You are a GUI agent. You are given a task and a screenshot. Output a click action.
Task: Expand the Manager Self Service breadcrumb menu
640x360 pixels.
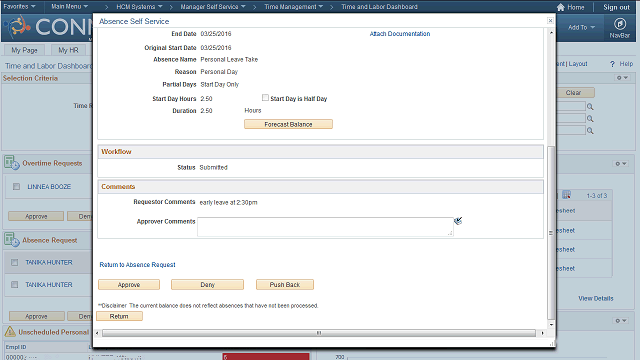(x=213, y=7)
